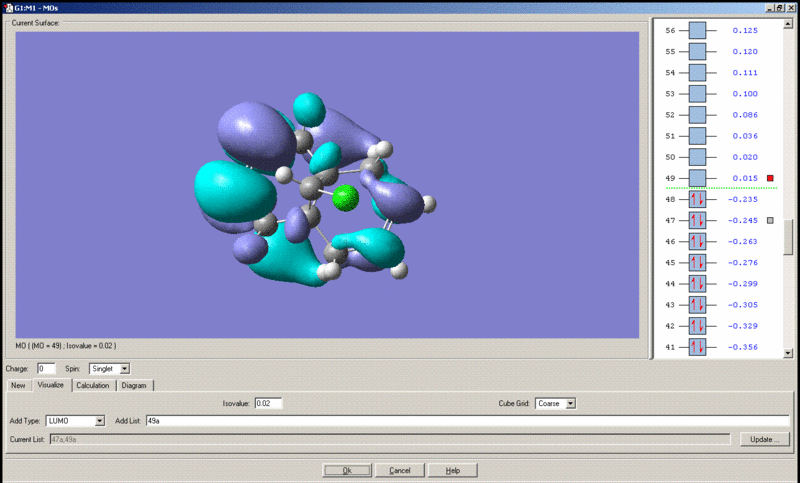Click the Ok button
The width and height of the screenshot is (800, 483).
347,470
